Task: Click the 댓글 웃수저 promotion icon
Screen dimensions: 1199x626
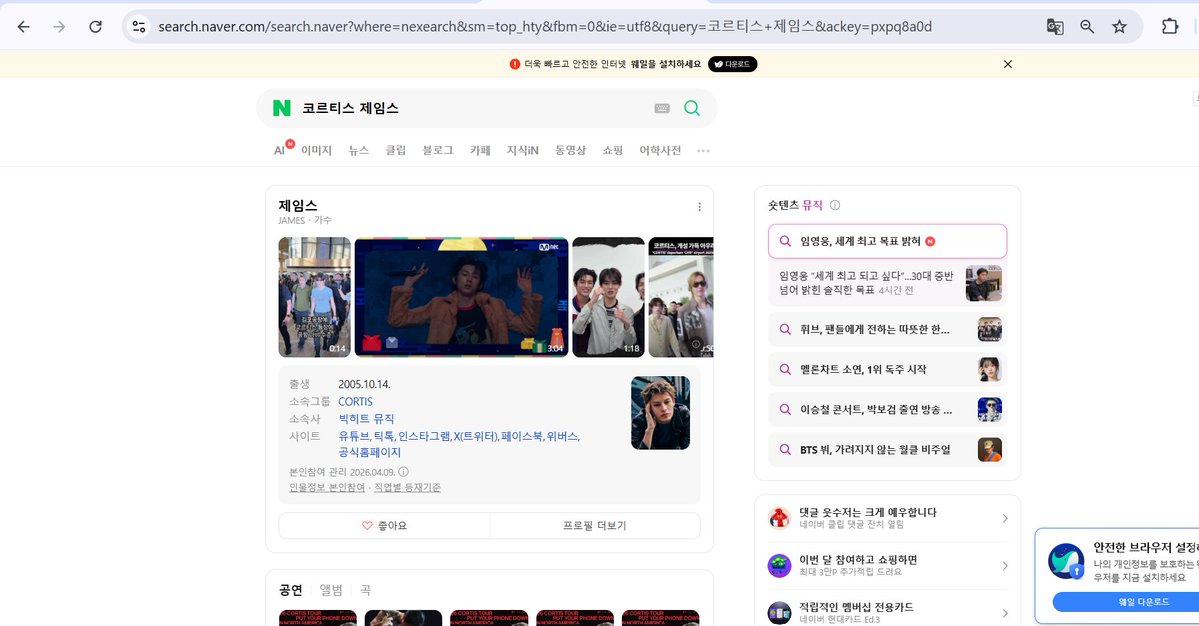Action: 779,518
